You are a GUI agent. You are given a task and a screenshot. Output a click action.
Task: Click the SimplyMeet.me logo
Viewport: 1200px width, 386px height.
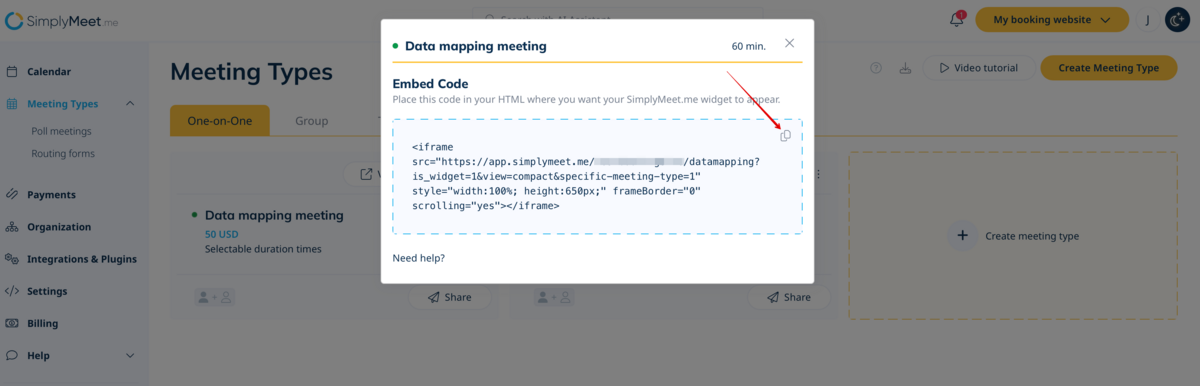[x=62, y=20]
